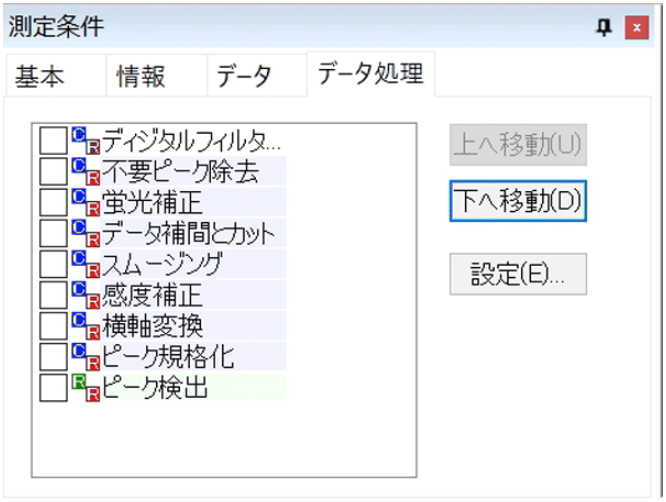Enable the デジタルフィルタ checkbox
The height and width of the screenshot is (502, 666).
tap(53, 141)
